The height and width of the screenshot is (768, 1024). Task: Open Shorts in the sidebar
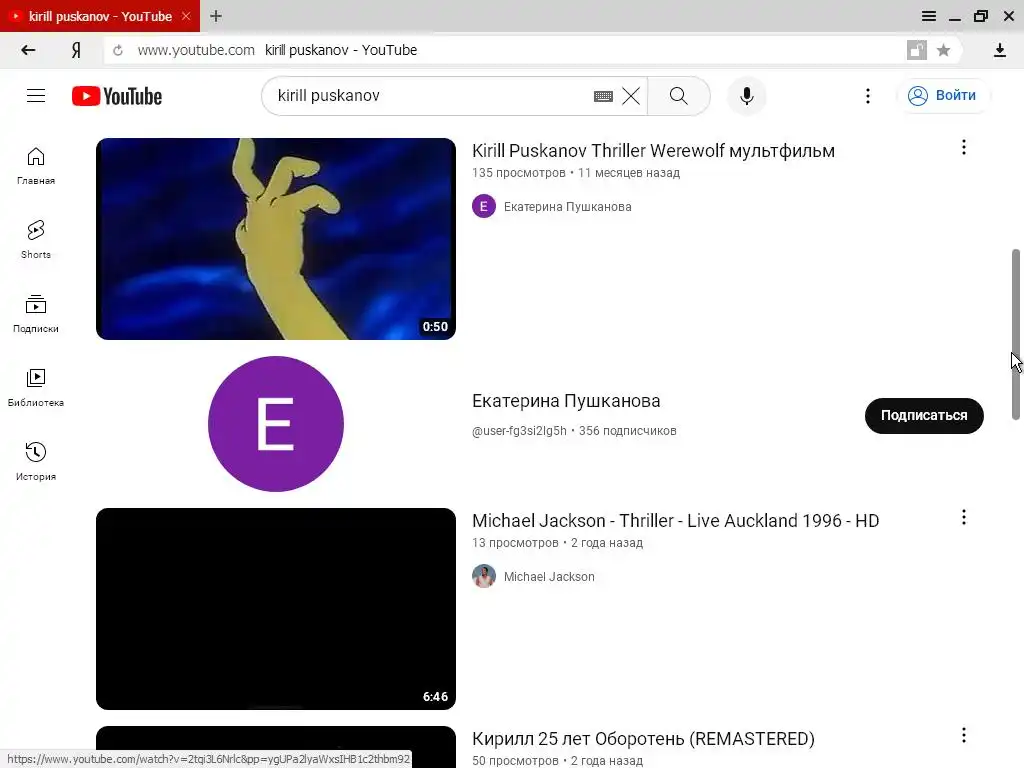36,240
